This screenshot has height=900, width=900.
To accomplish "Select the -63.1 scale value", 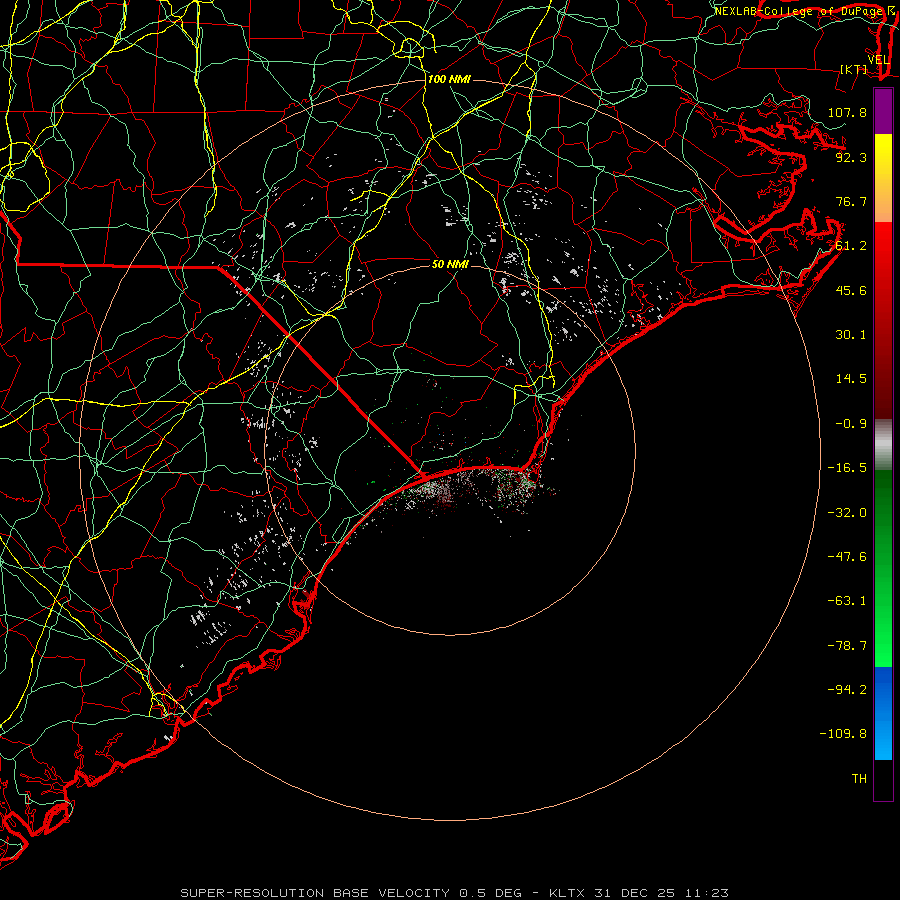I will [847, 601].
